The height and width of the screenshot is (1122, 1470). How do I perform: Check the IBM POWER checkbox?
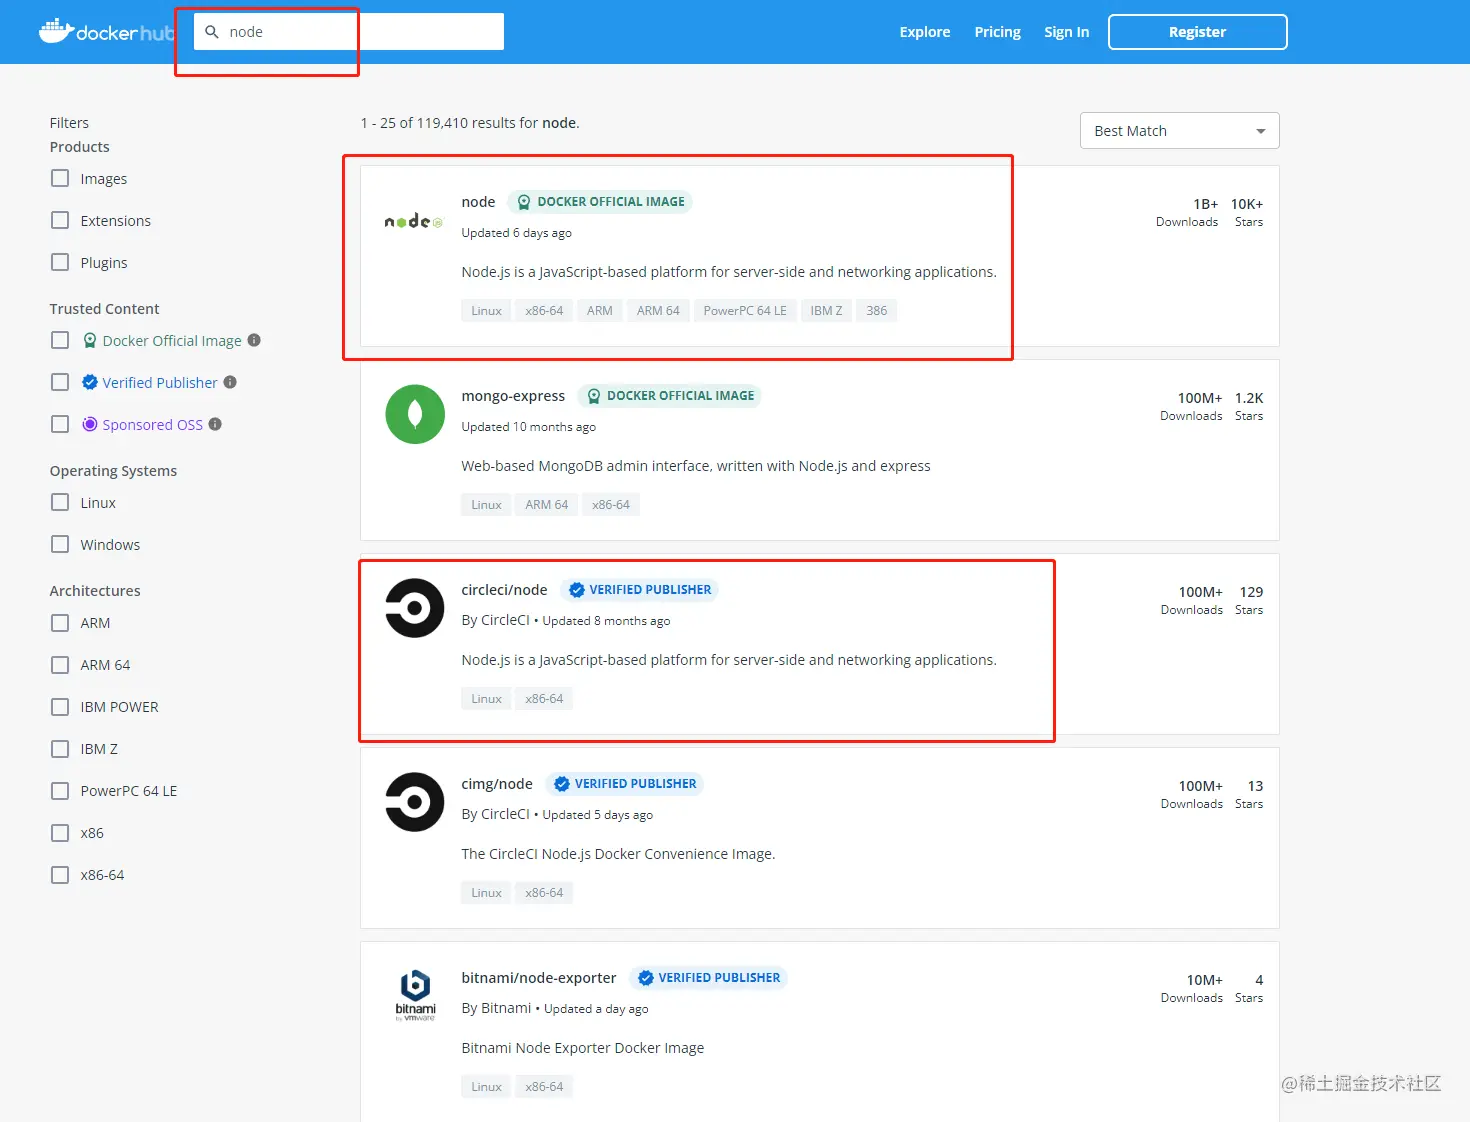tap(60, 706)
